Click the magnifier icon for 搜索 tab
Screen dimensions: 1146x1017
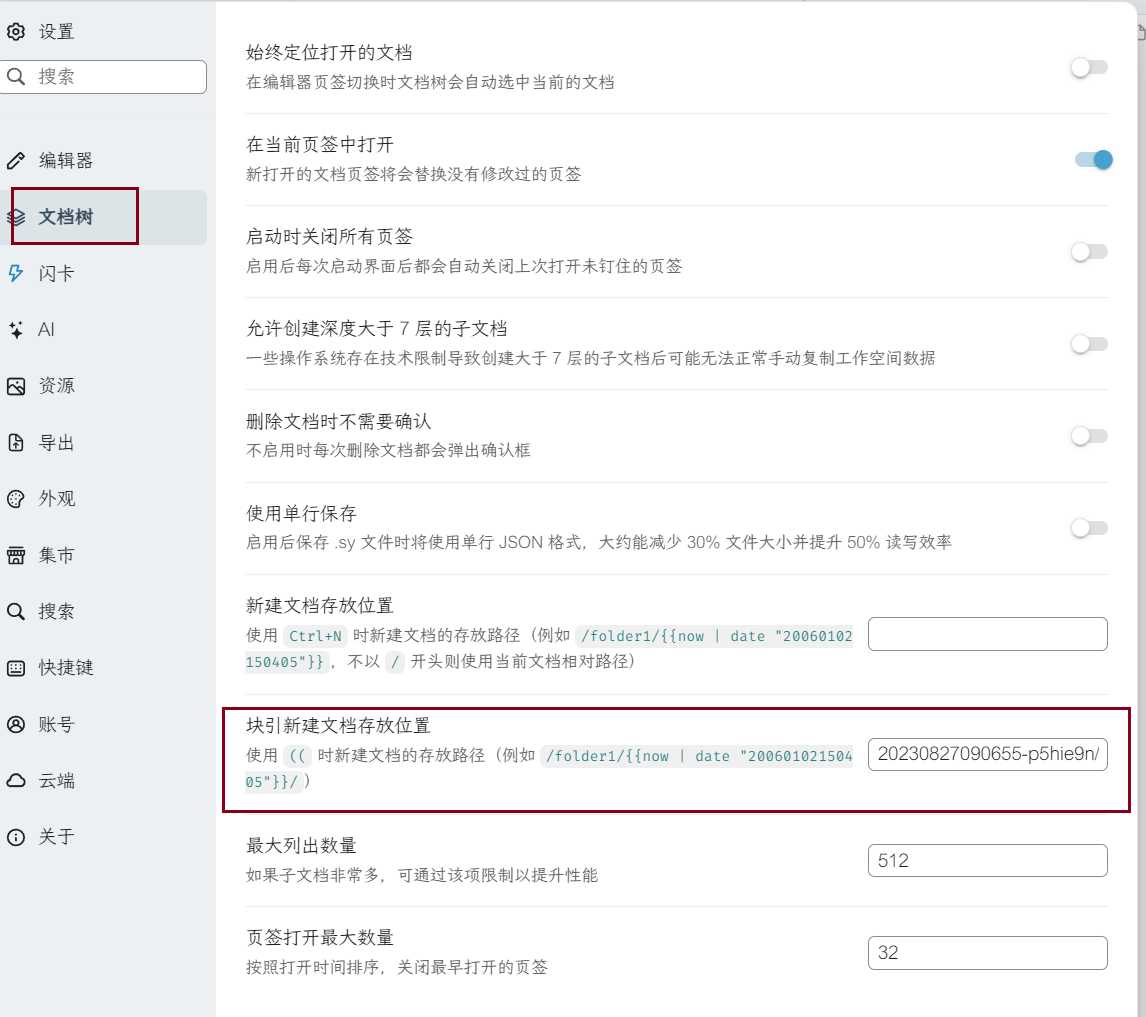pos(16,611)
